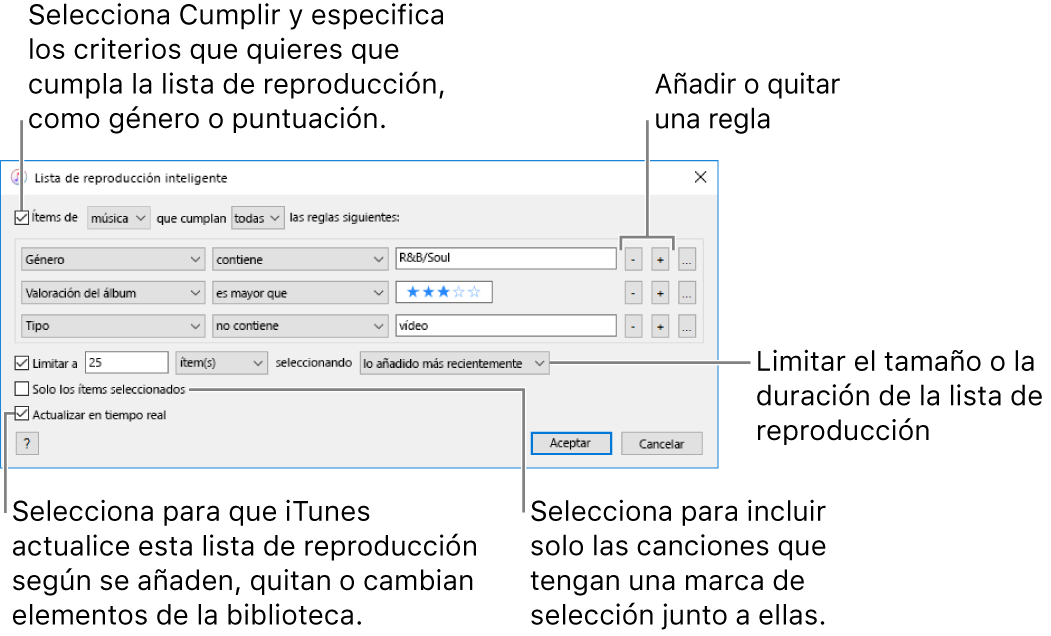
Task: Click ellipsis nest button on Tipo row
Action: (x=687, y=326)
